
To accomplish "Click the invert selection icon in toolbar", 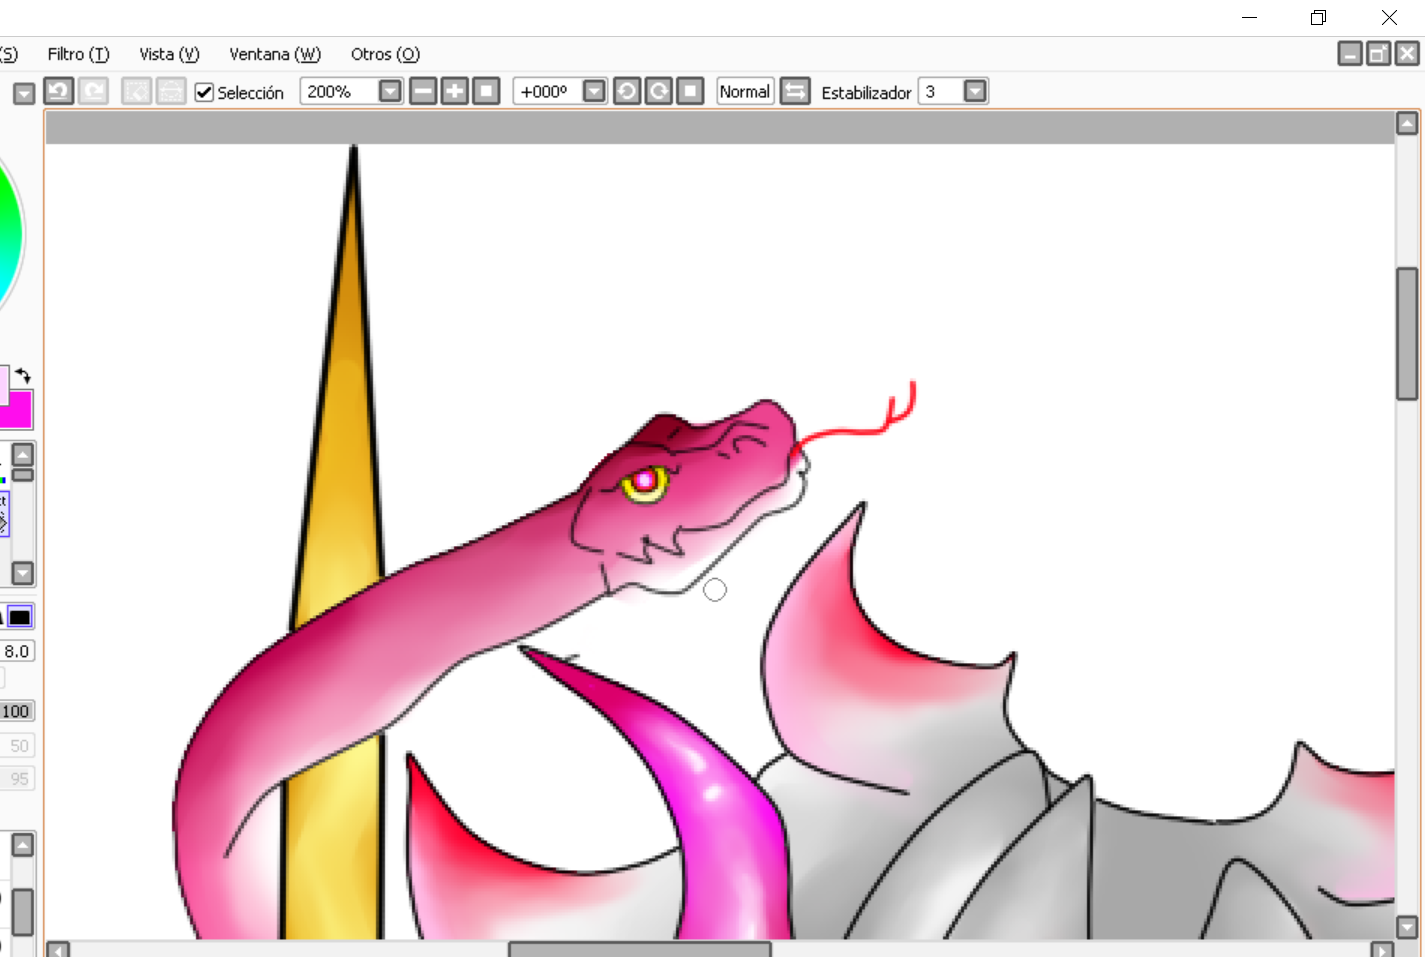I will [x=171, y=91].
